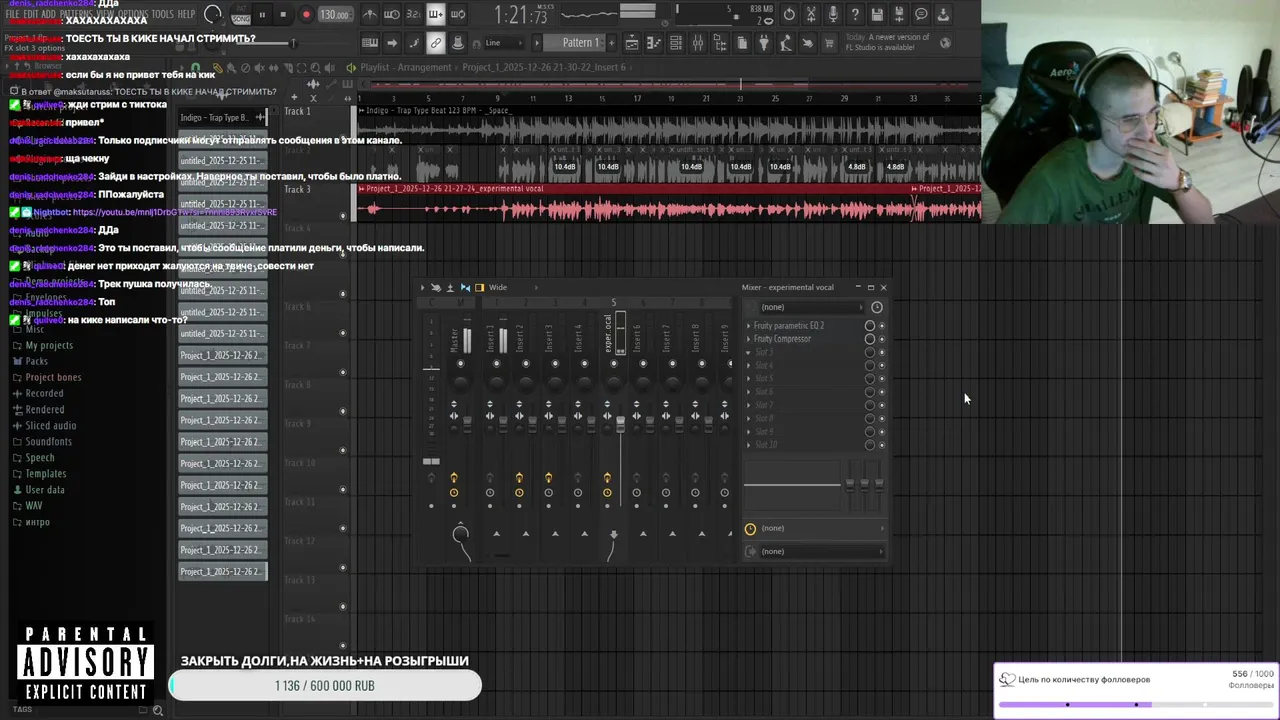Image resolution: width=1280 pixels, height=720 pixels.
Task: Open the mixer options menu arrow
Action: [x=422, y=288]
